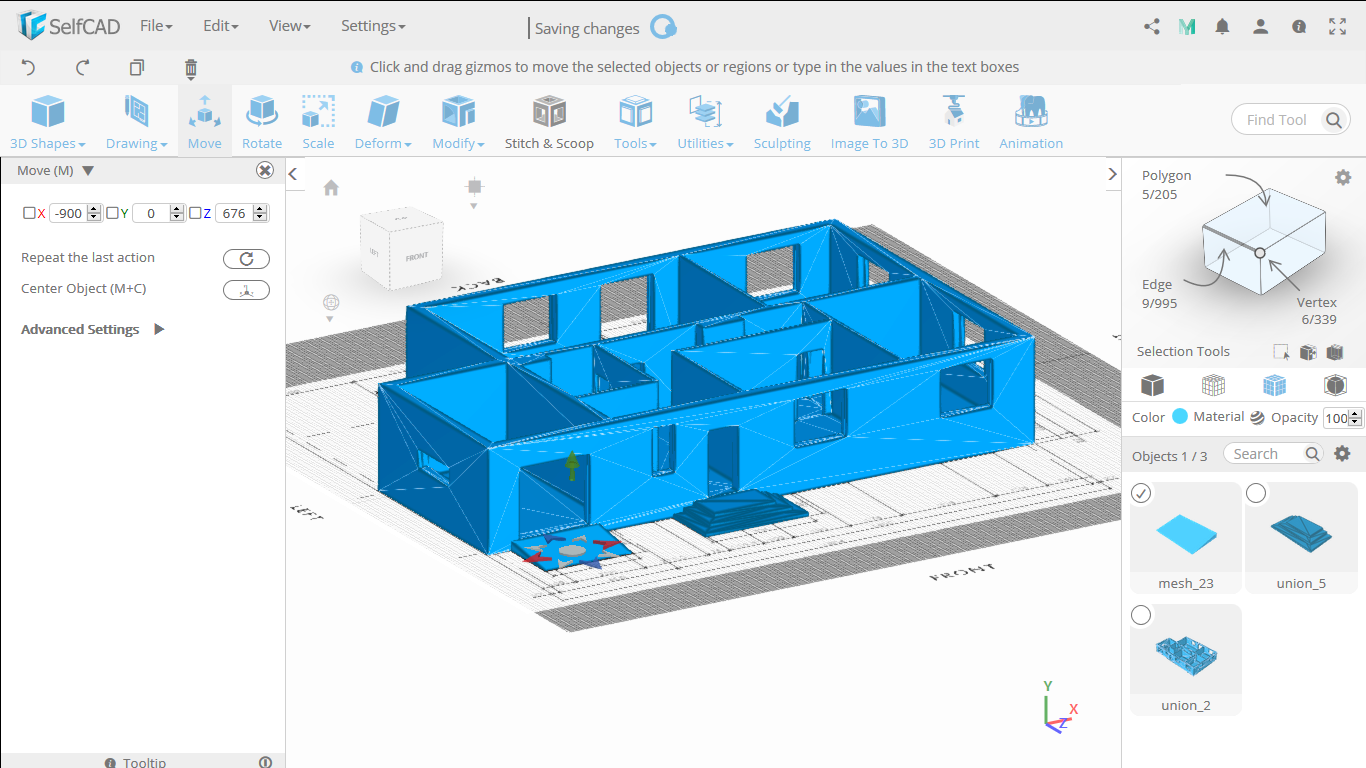
Task: Click the share icon in header
Action: tap(1152, 27)
